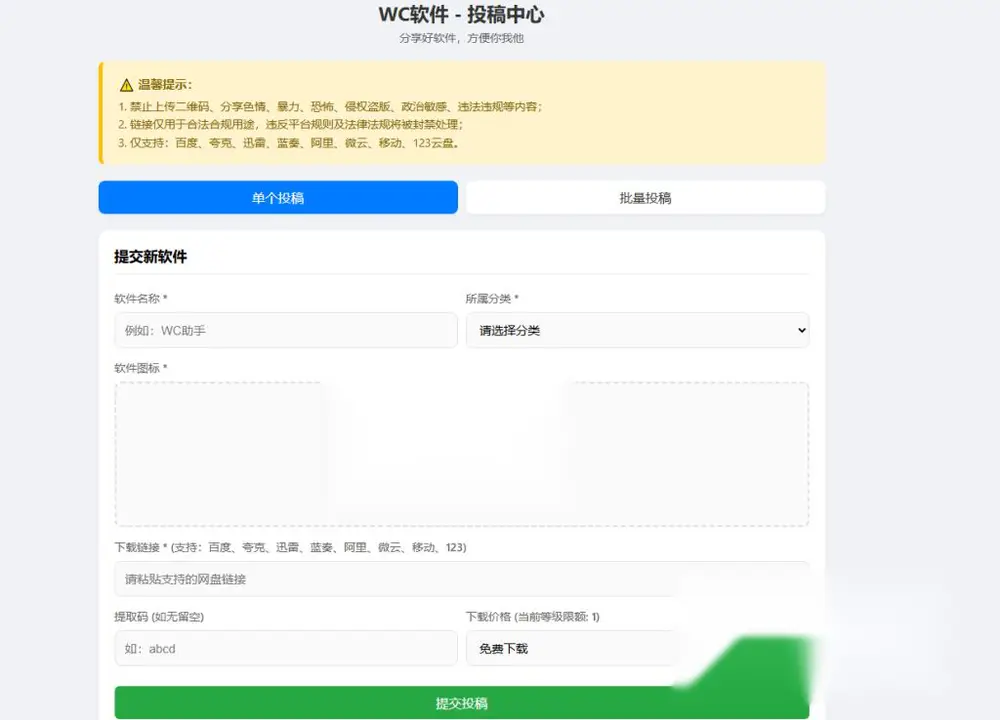Switch to the 单个投稿 tab
Viewport: 1000px width, 720px height.
pos(278,198)
